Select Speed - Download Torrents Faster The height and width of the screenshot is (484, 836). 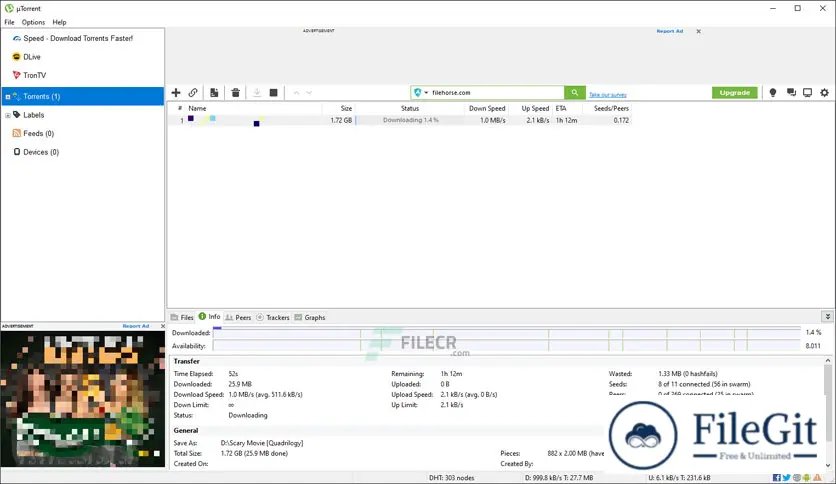[78, 38]
